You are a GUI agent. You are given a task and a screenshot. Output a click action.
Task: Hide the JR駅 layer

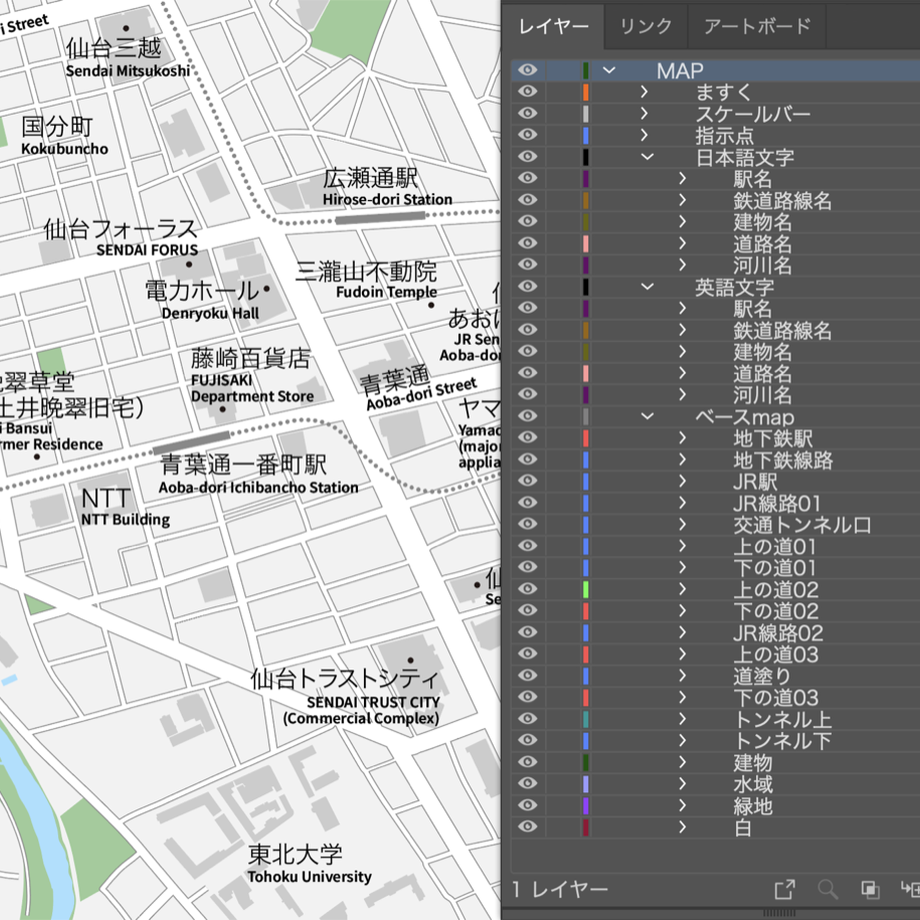pos(527,481)
